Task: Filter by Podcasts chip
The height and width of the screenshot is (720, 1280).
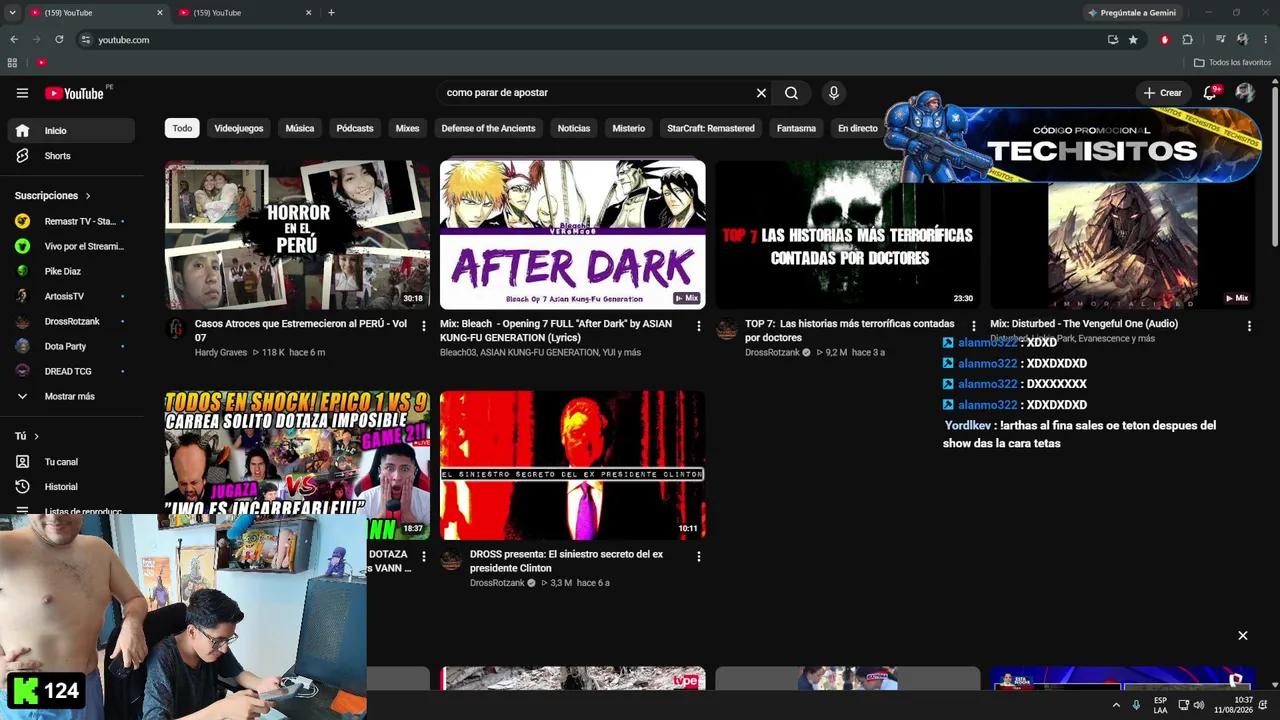Action: (x=355, y=128)
